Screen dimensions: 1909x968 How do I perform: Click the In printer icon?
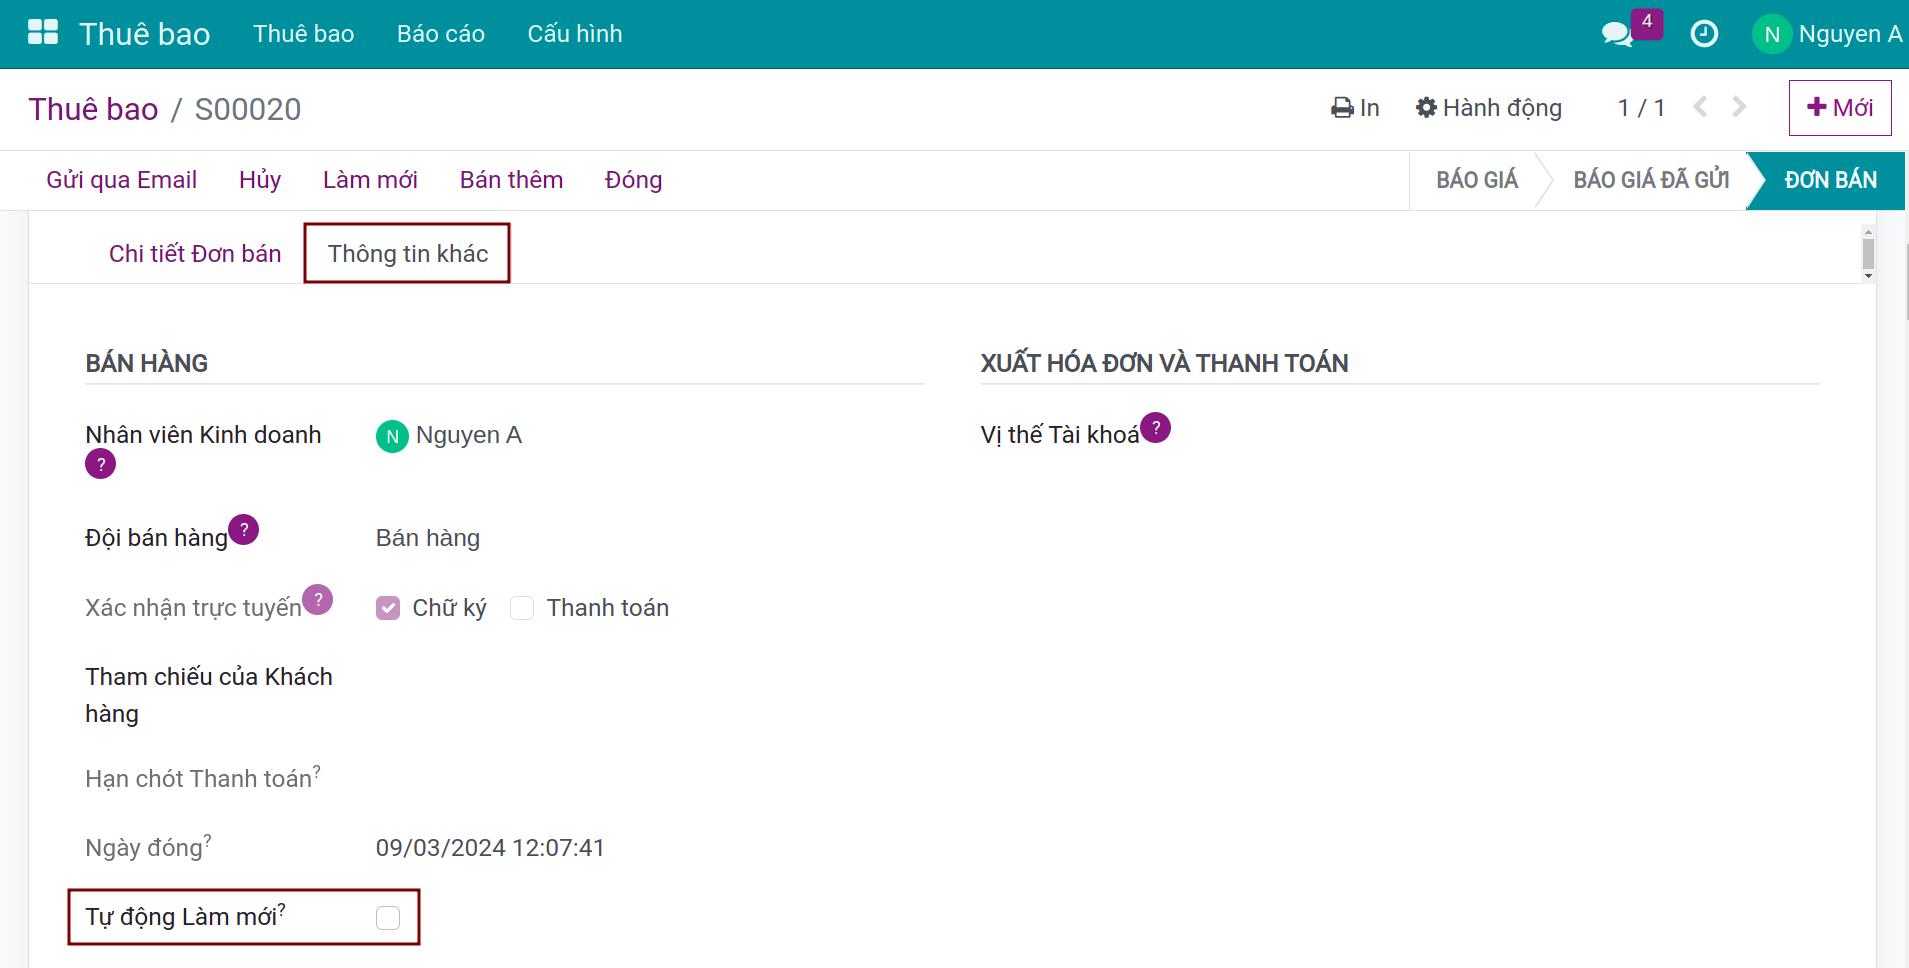(x=1342, y=108)
